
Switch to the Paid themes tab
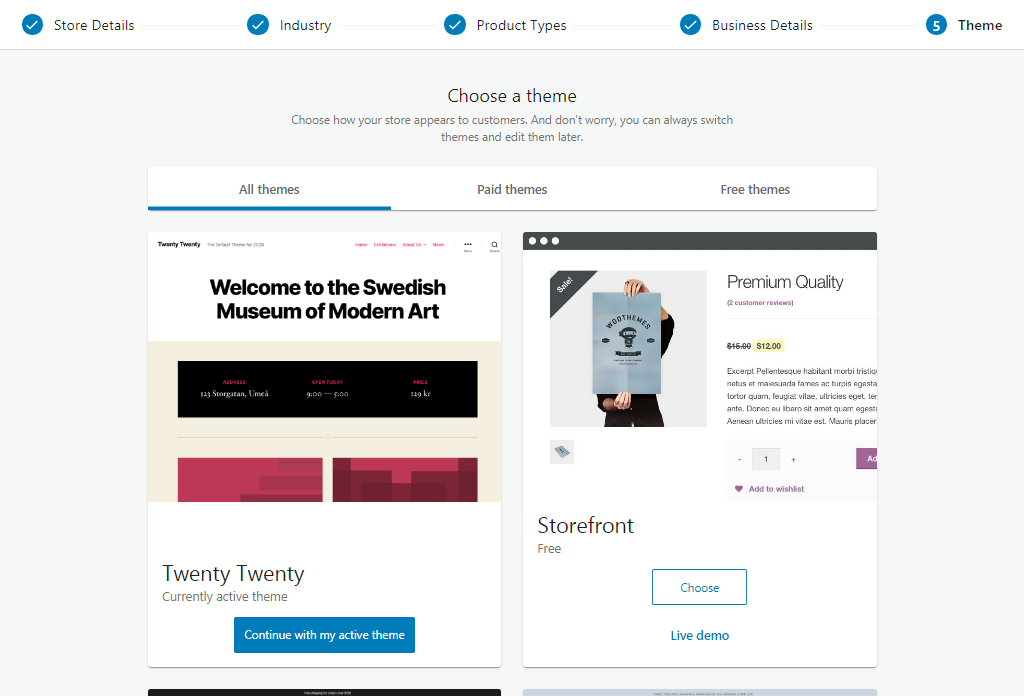[512, 189]
